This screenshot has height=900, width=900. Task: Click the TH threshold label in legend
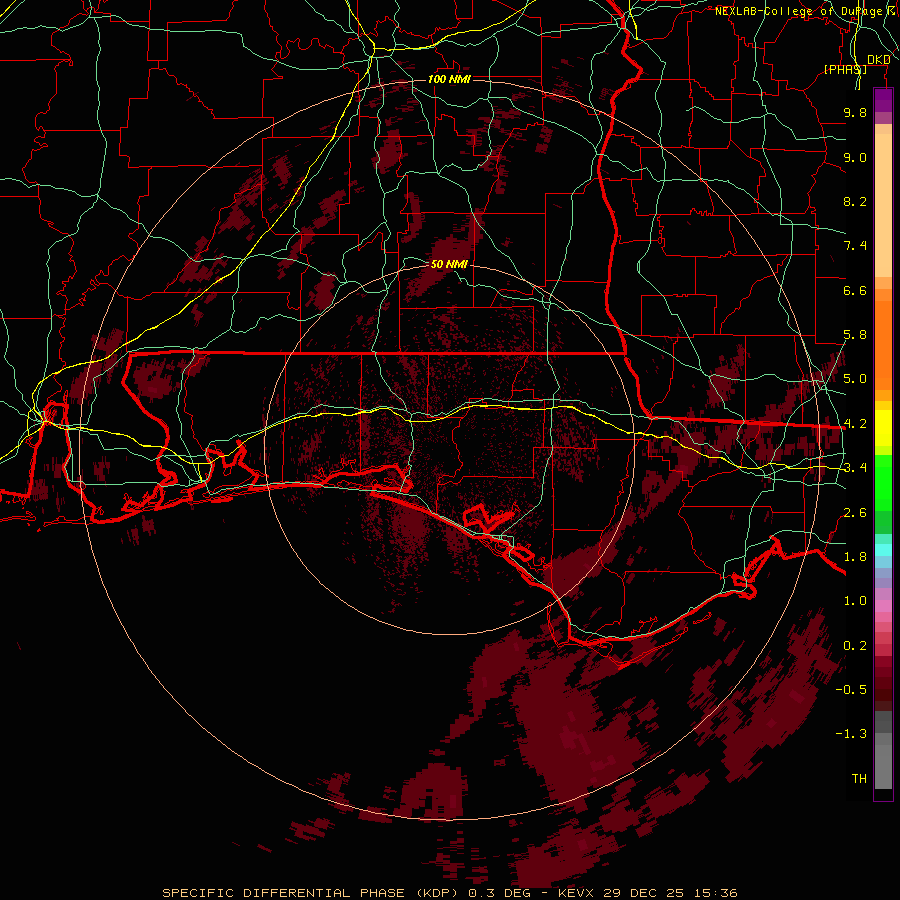click(859, 779)
